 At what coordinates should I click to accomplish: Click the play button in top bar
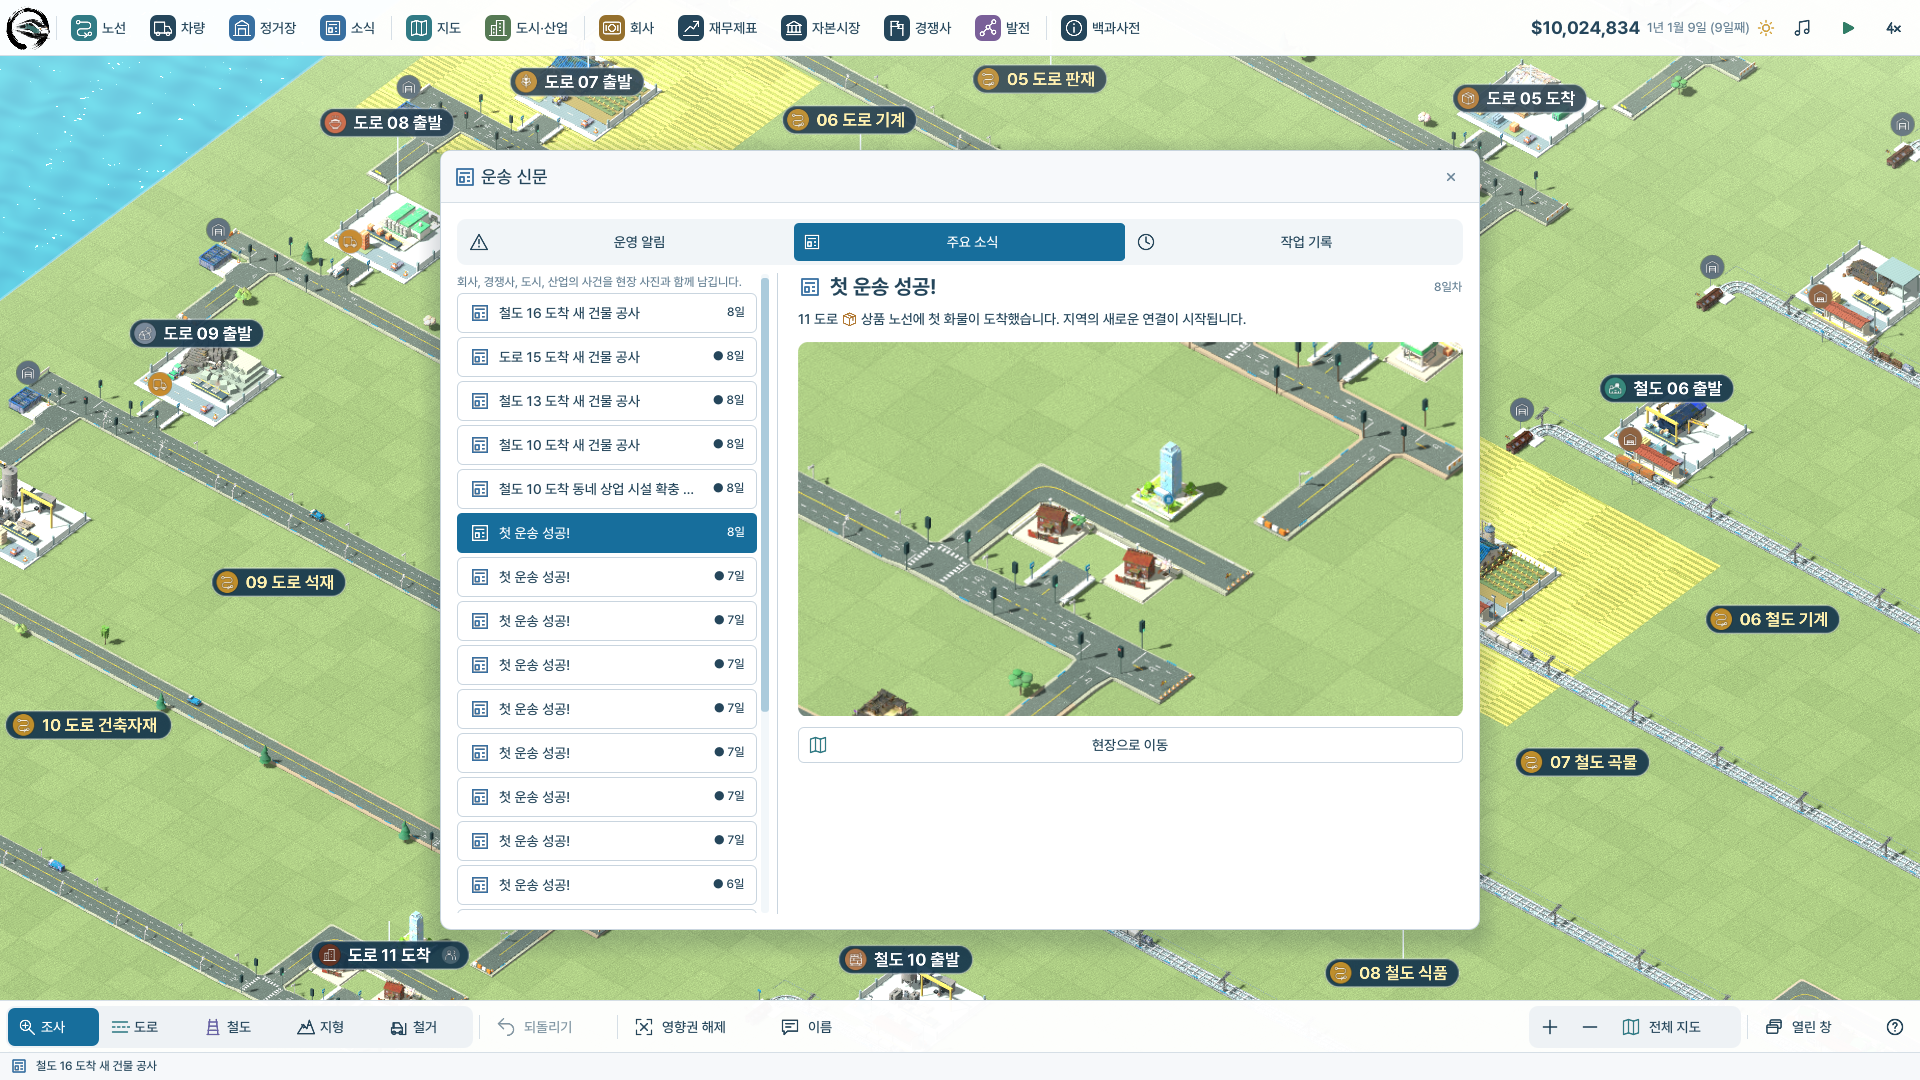click(x=1848, y=28)
